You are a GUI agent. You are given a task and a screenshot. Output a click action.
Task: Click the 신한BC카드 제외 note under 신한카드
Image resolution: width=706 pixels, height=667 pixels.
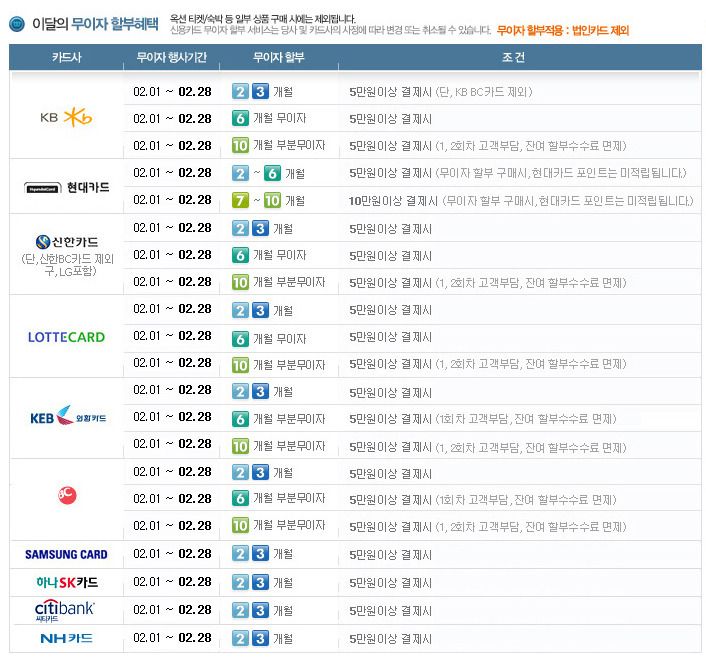(68, 265)
